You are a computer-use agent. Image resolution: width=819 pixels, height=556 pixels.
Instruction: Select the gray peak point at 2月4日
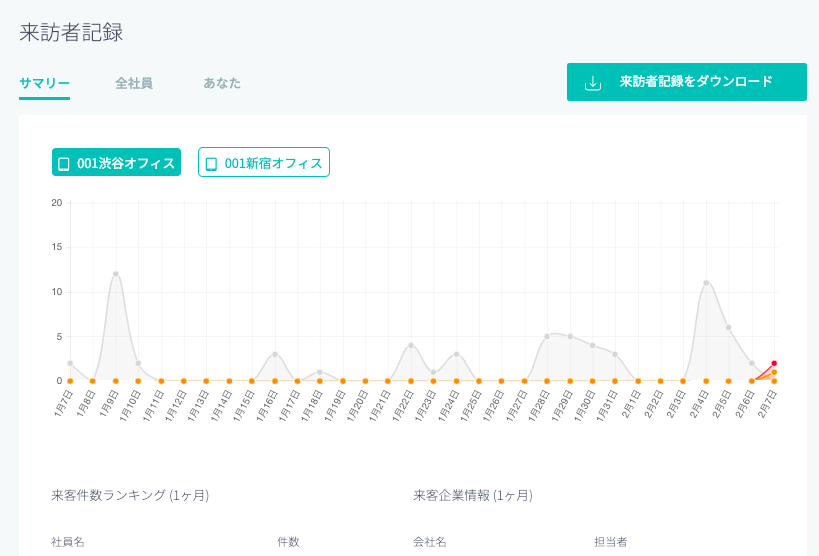tap(706, 283)
